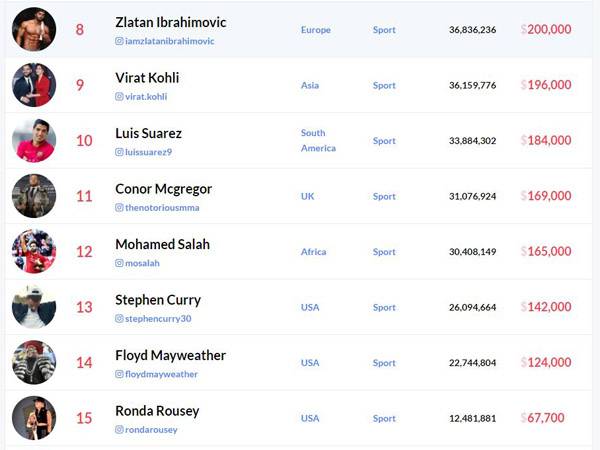Select Mohamed Salah's avatar image
Image resolution: width=600 pixels, height=450 pixels.
[34, 252]
